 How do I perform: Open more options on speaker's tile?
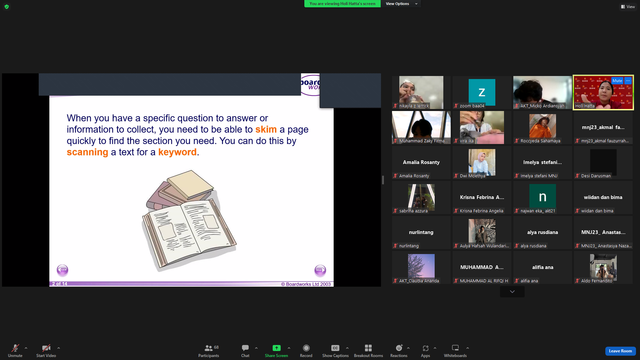[628, 81]
